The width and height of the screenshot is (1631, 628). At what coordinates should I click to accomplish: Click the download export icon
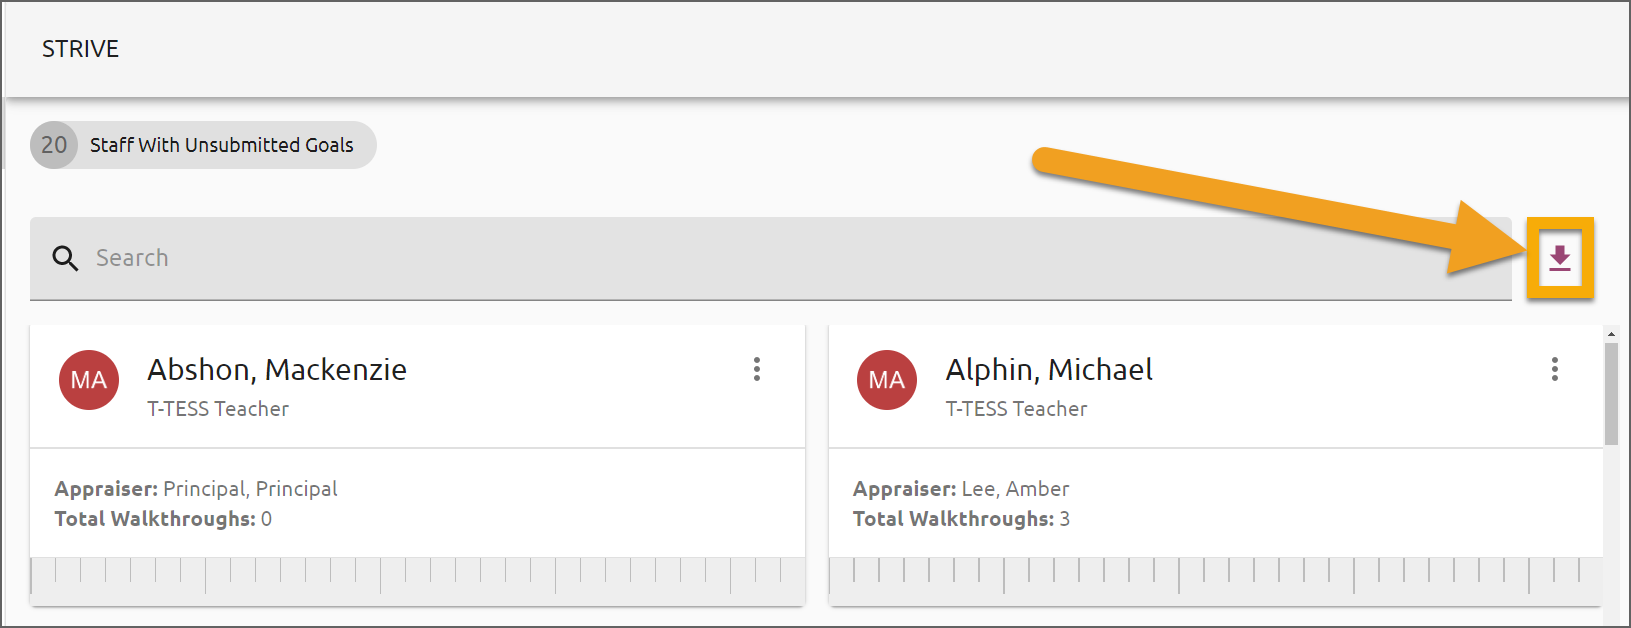click(x=1559, y=258)
